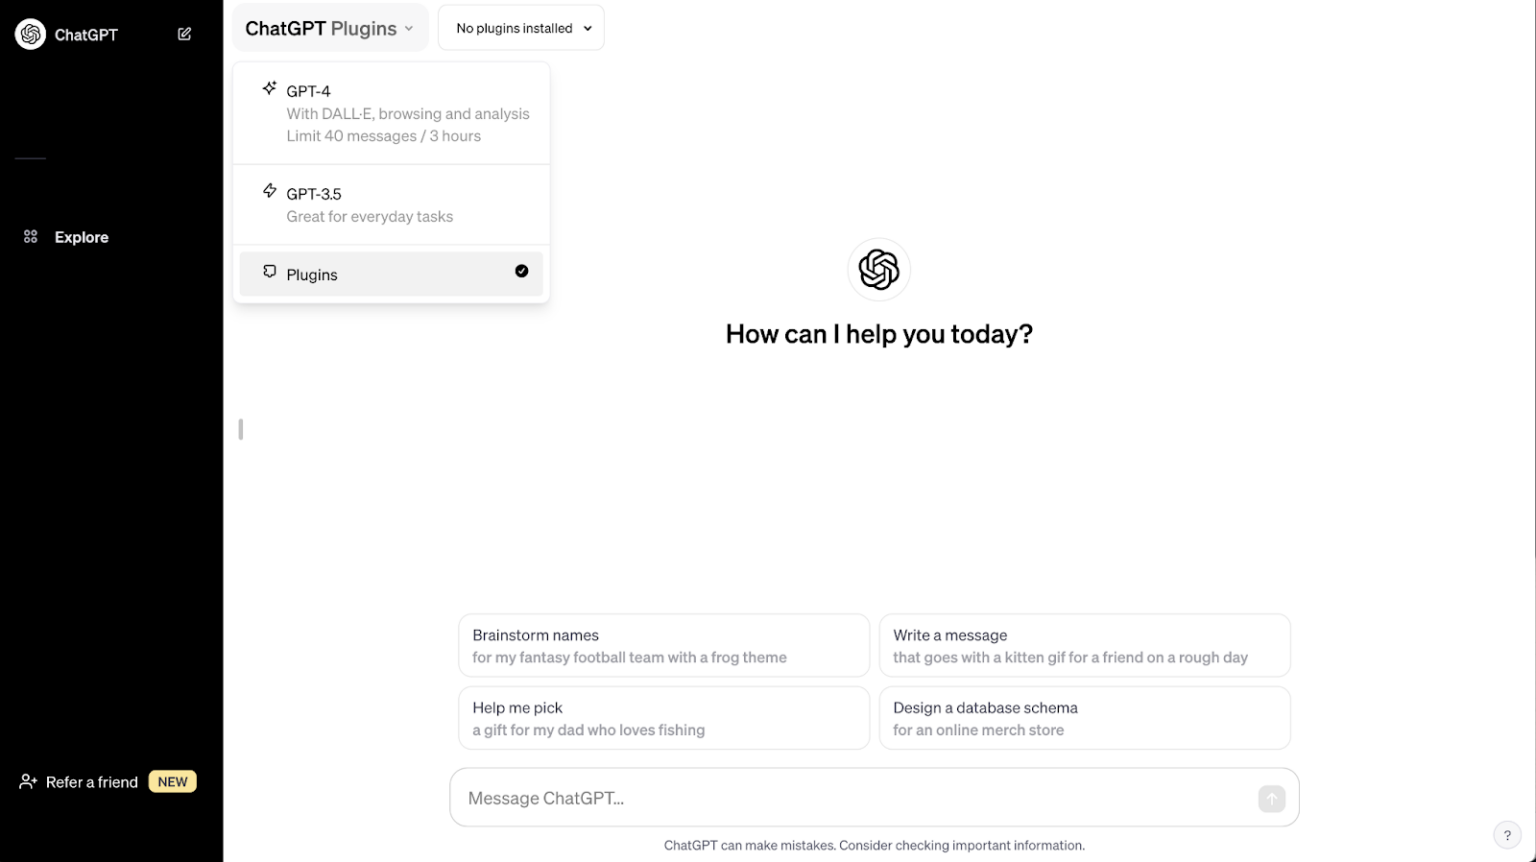Toggle the Plugins selected checkmark
The width and height of the screenshot is (1536, 862).
(521, 271)
